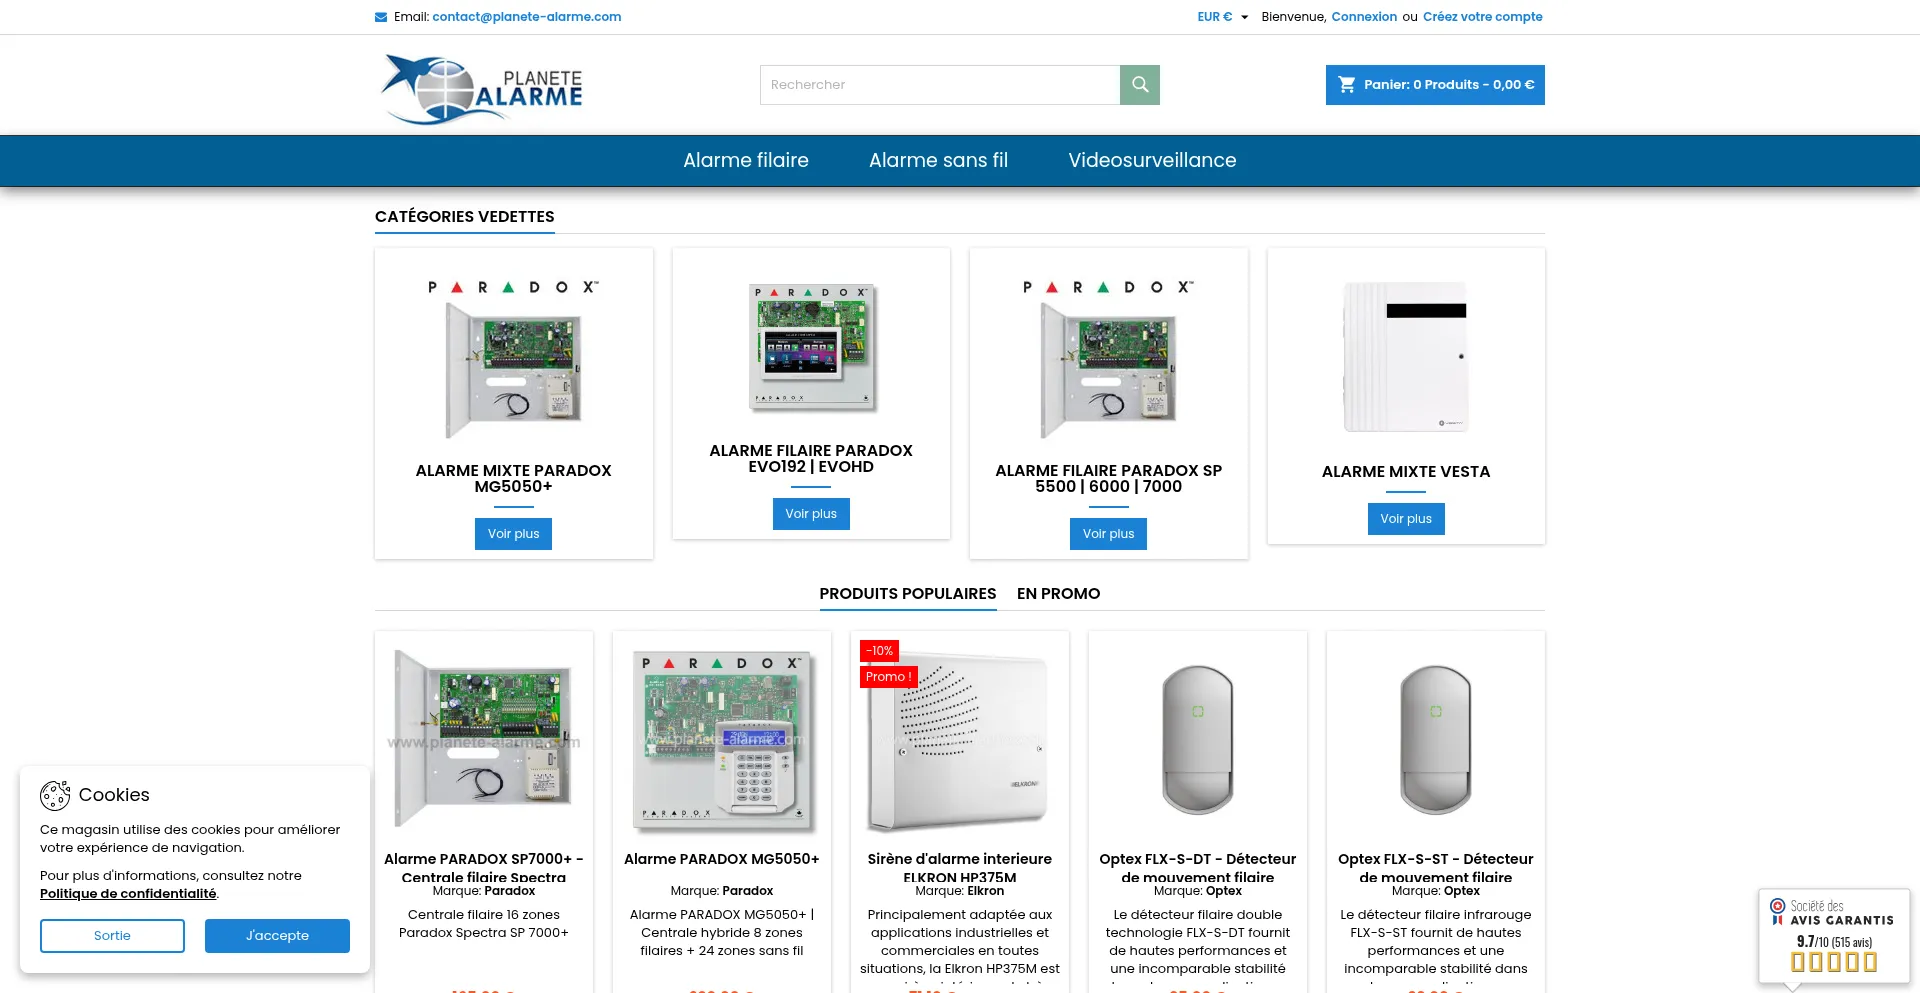
Task: Open the Alarme filaire menu
Action: pyautogui.click(x=745, y=161)
